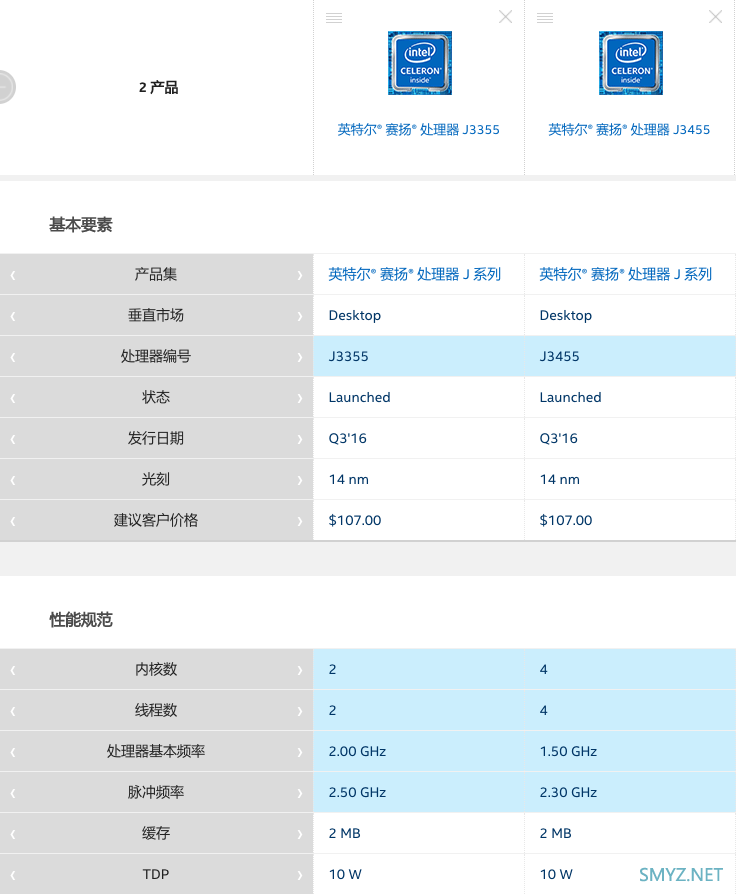Viewport: 736px width, 894px height.
Task: Click left chevron on TDP row
Action: point(13,876)
